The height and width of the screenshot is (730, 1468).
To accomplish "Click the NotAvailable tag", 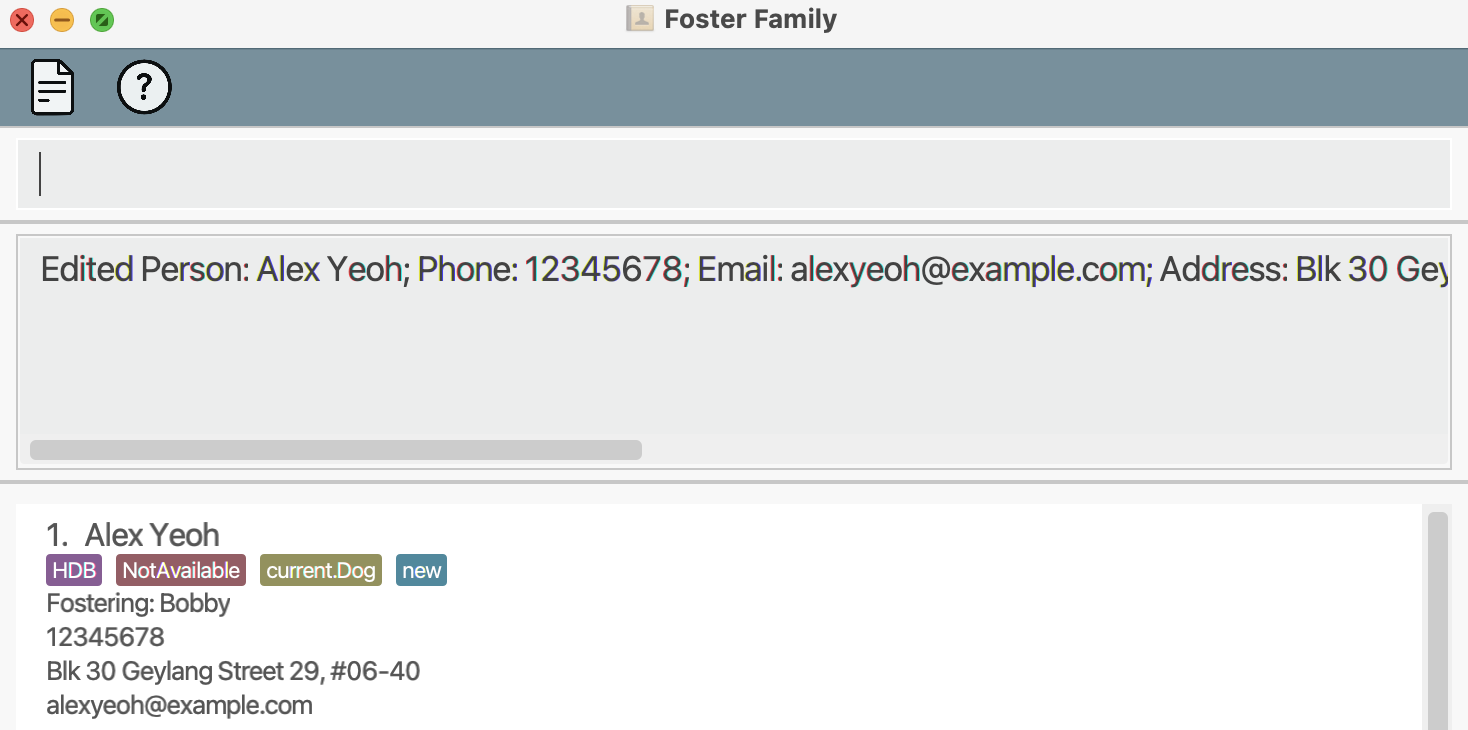I will tap(181, 570).
